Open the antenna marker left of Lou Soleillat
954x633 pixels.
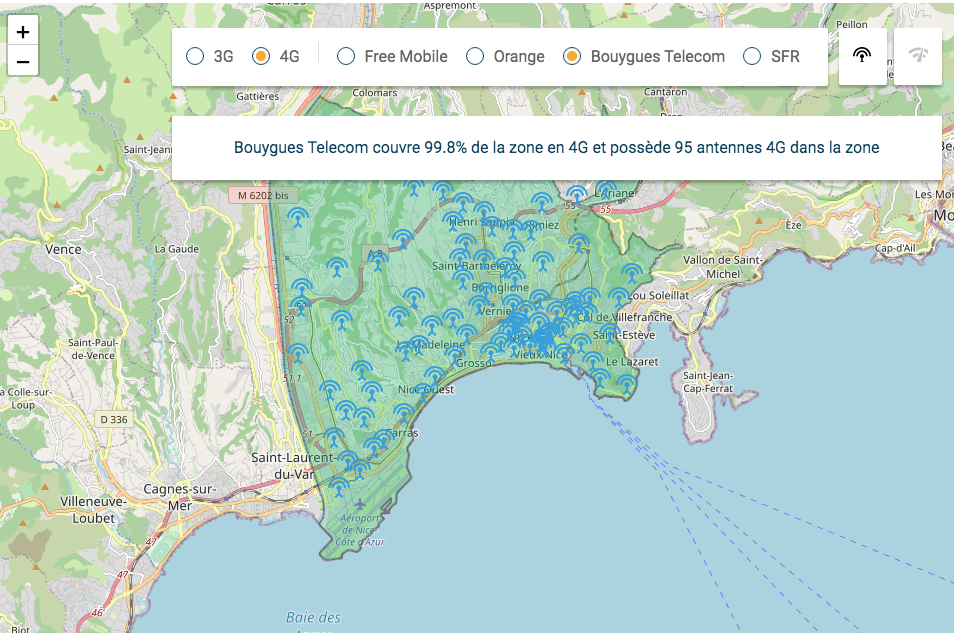coord(618,297)
